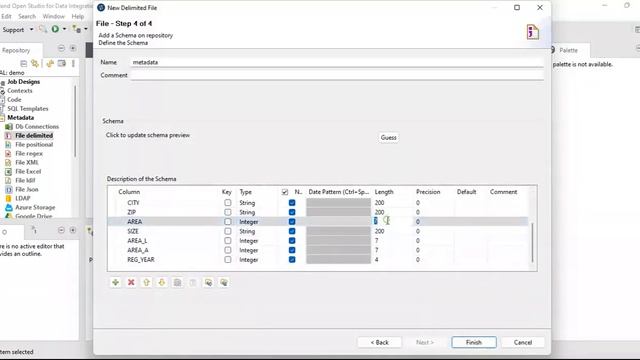The width and height of the screenshot is (640, 360).
Task: Add a new schema column with plus icon
Action: pos(116,282)
